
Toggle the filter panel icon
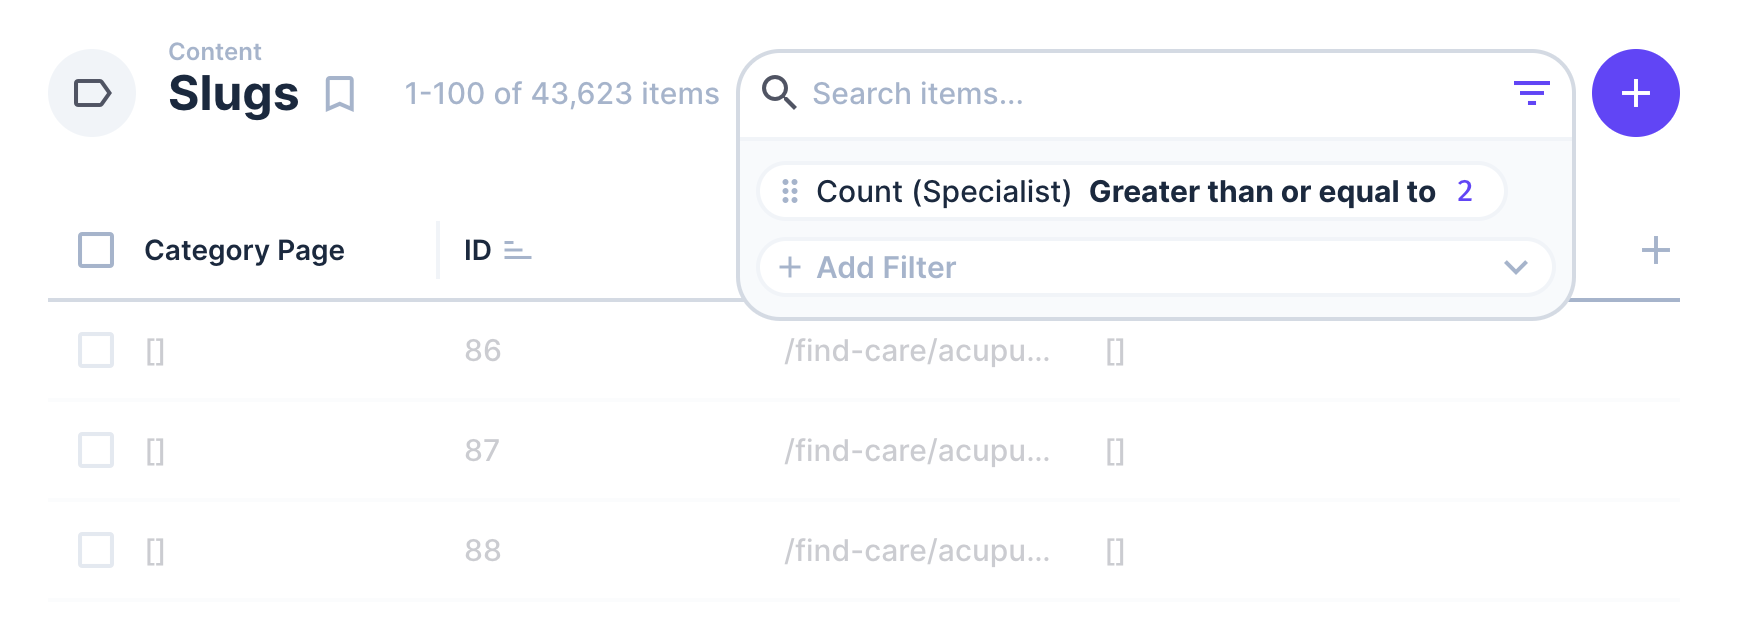tap(1531, 93)
